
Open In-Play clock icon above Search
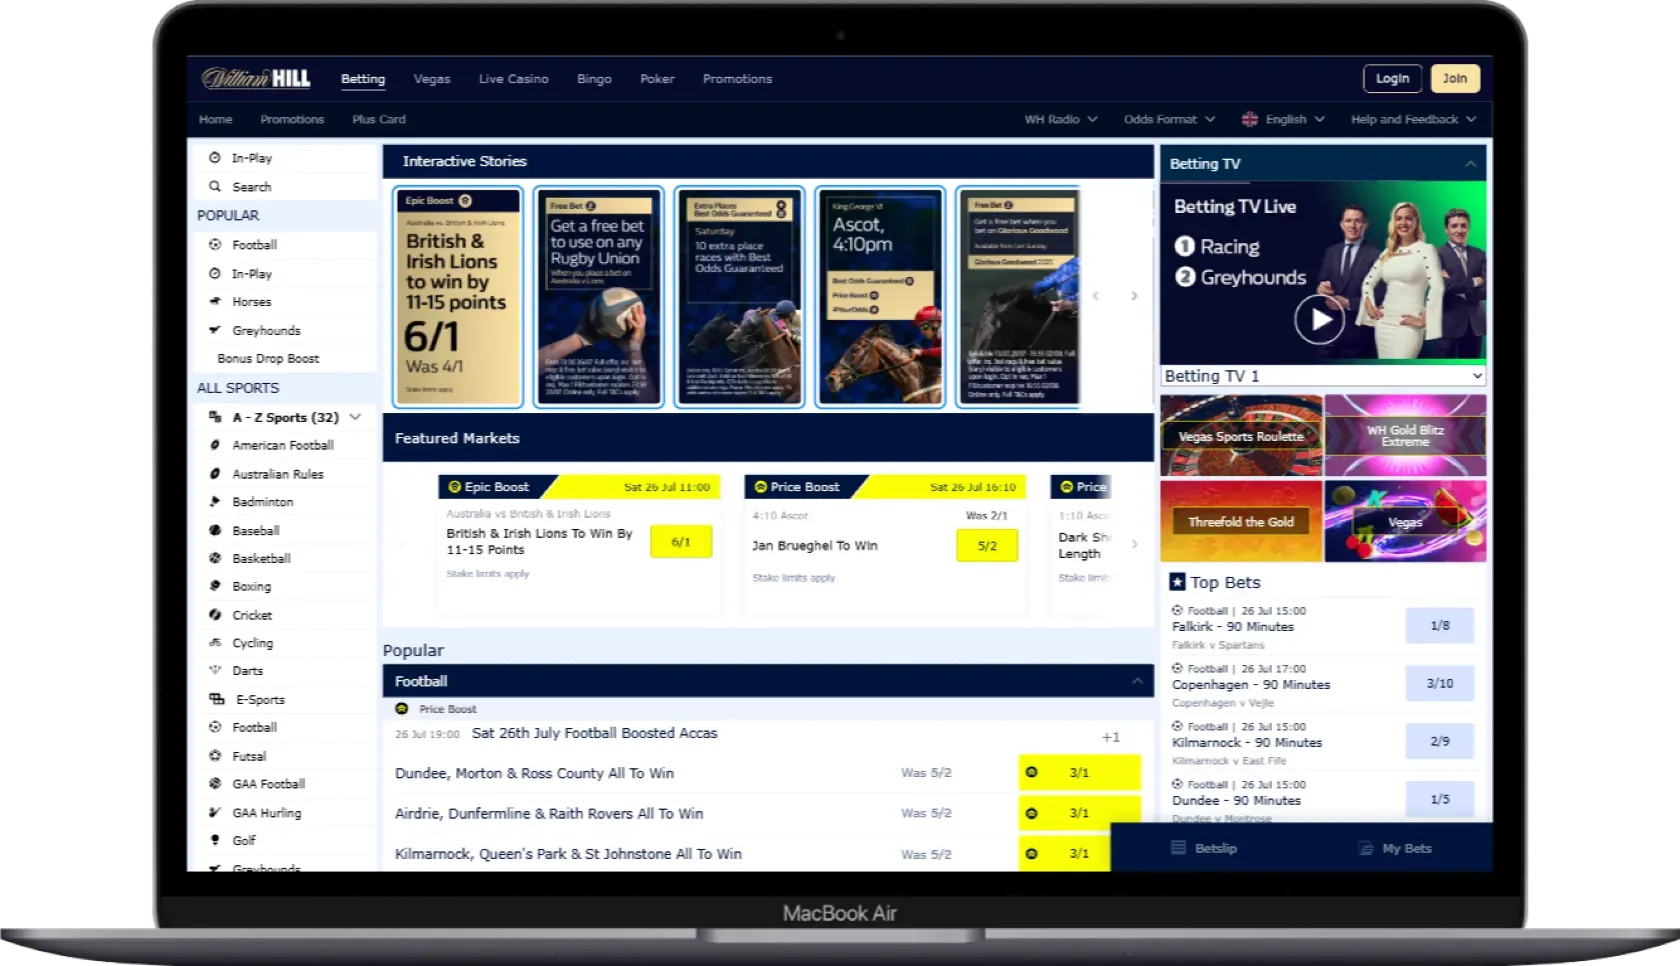click(x=214, y=158)
